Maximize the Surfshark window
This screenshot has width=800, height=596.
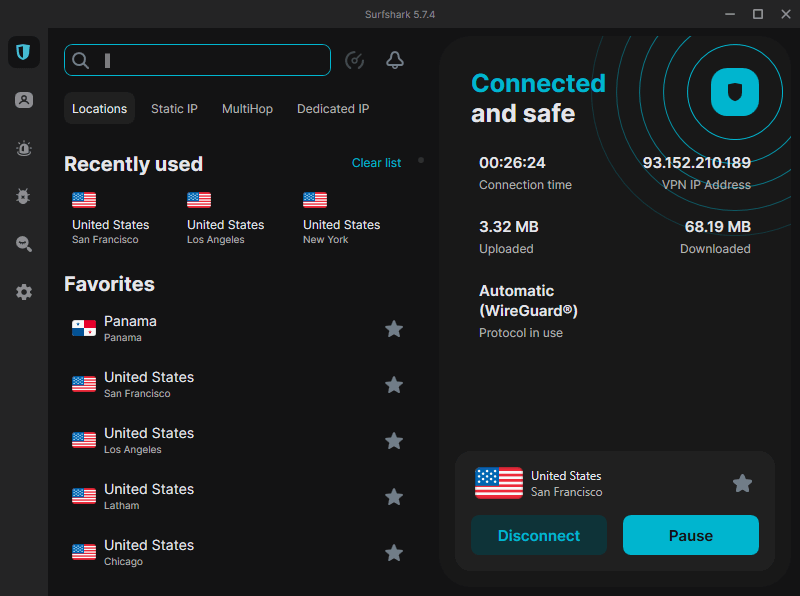coord(758,14)
